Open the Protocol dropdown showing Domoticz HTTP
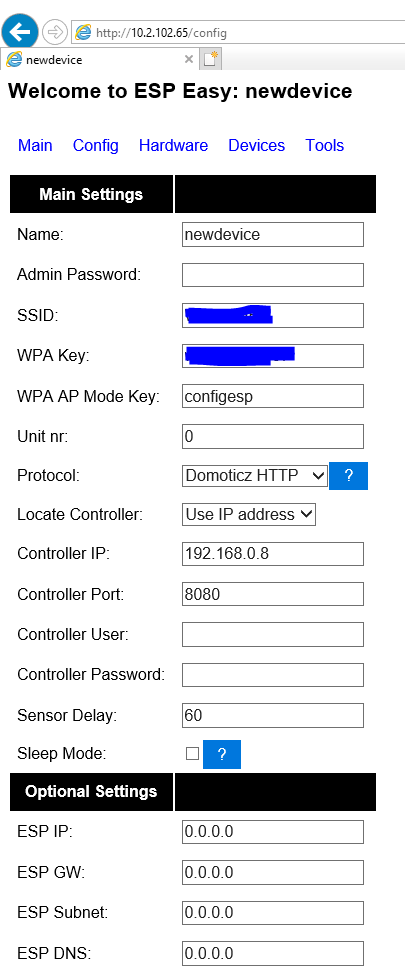This screenshot has width=405, height=976. point(255,476)
